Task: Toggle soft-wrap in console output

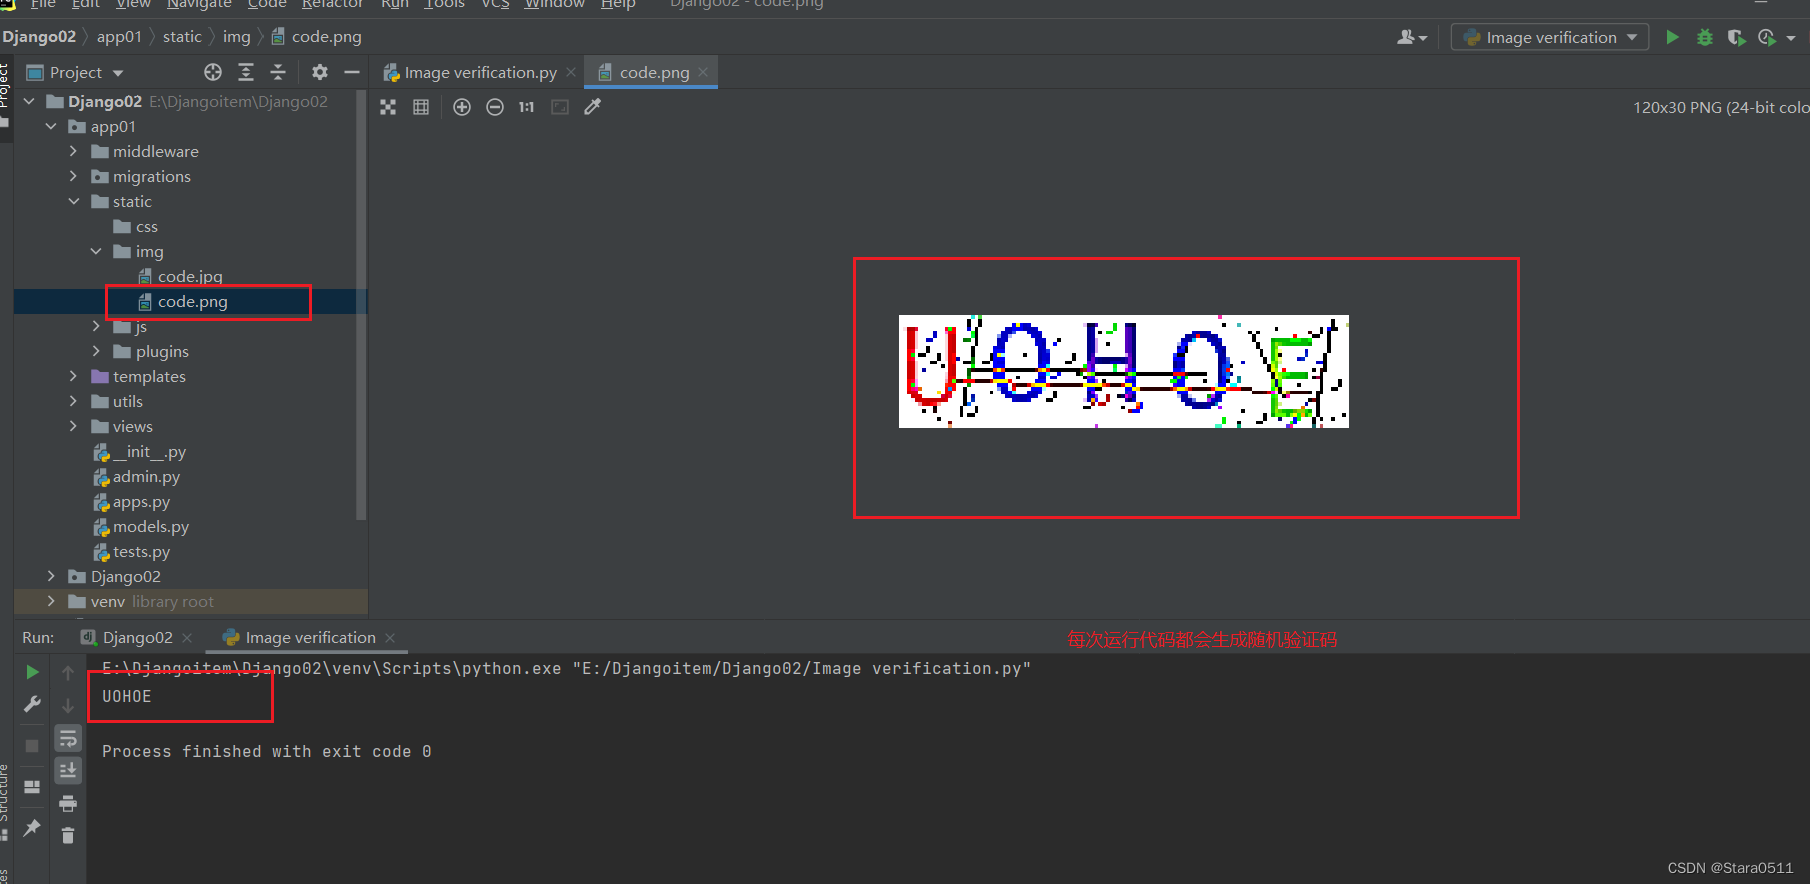Action: (68, 739)
